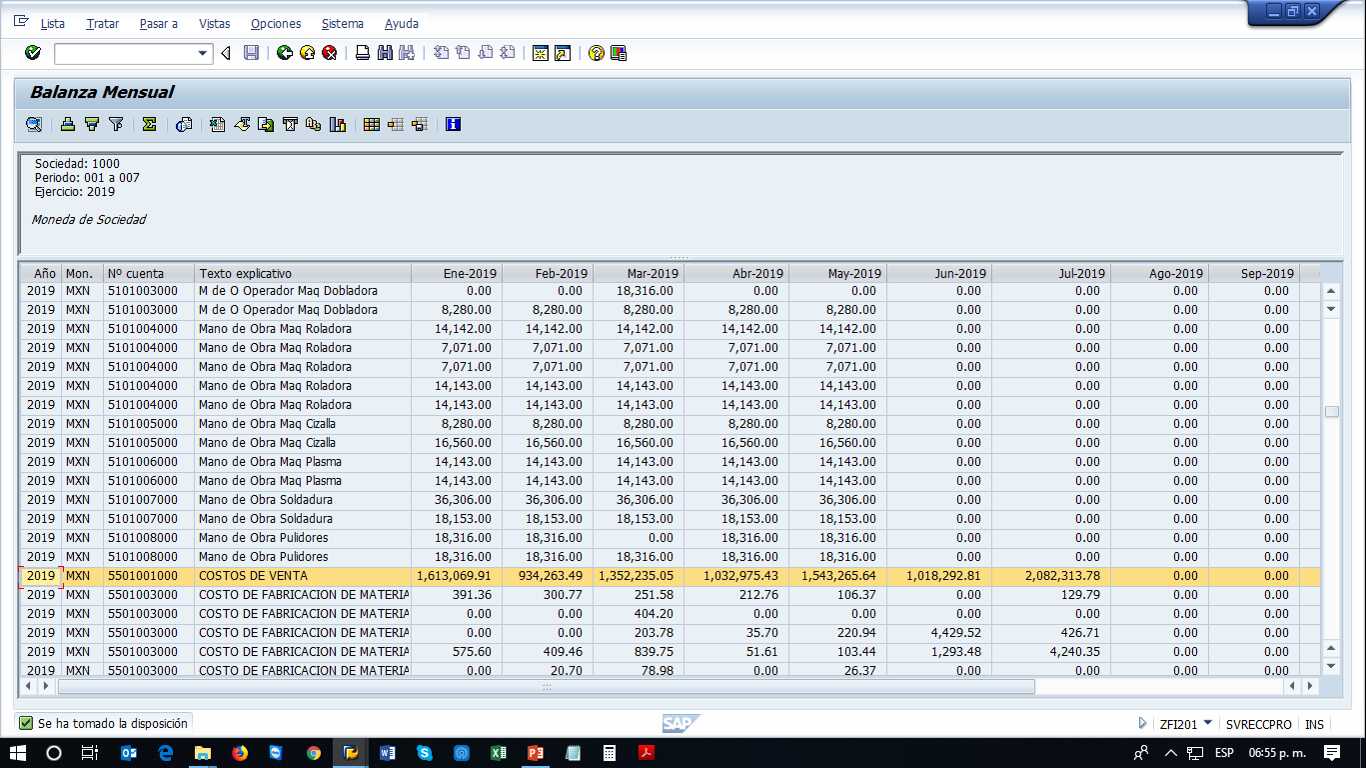Open the Ayuda menu
Image resolution: width=1366 pixels, height=768 pixels.
[402, 23]
